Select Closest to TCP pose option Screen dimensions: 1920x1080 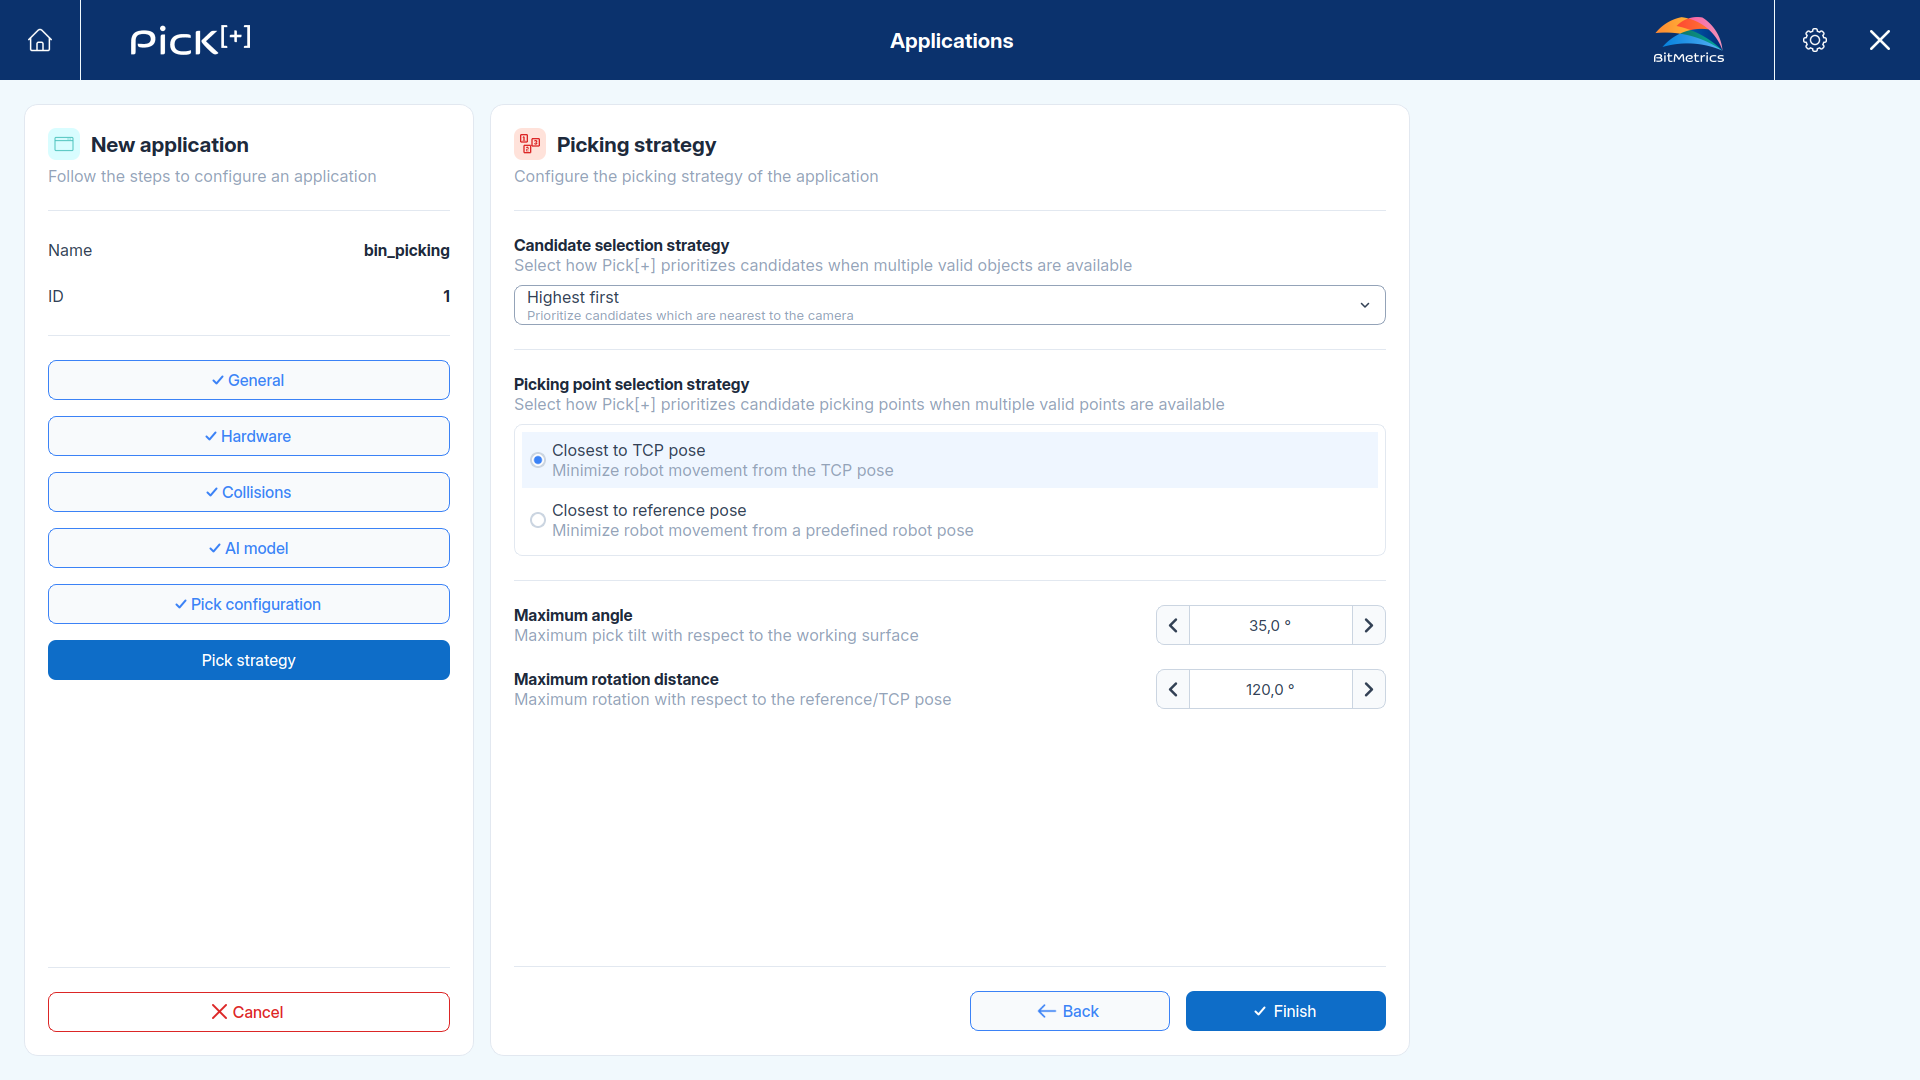[x=950, y=460]
